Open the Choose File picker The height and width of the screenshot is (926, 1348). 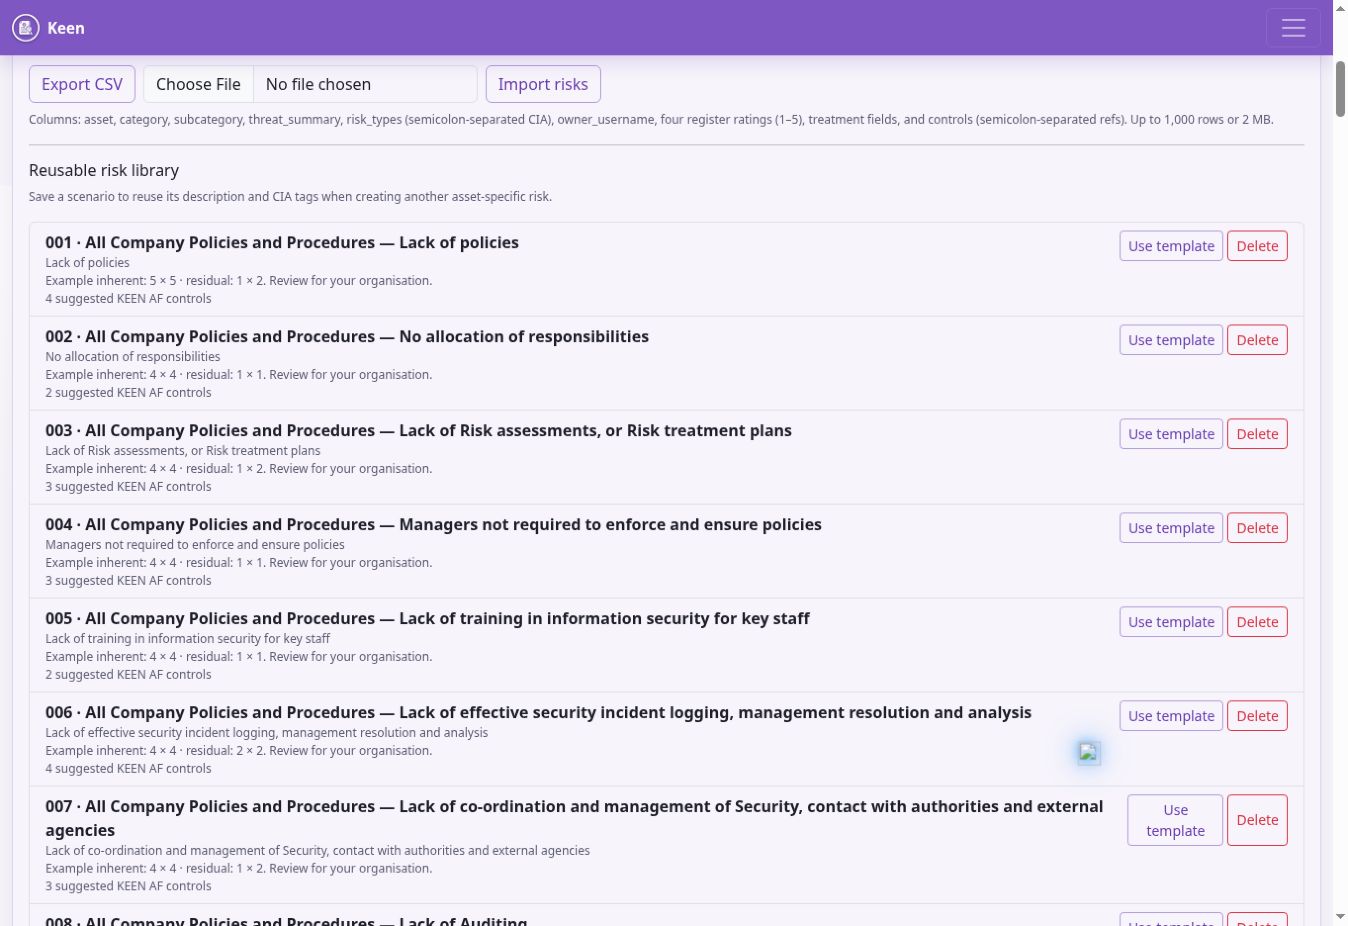coord(198,84)
